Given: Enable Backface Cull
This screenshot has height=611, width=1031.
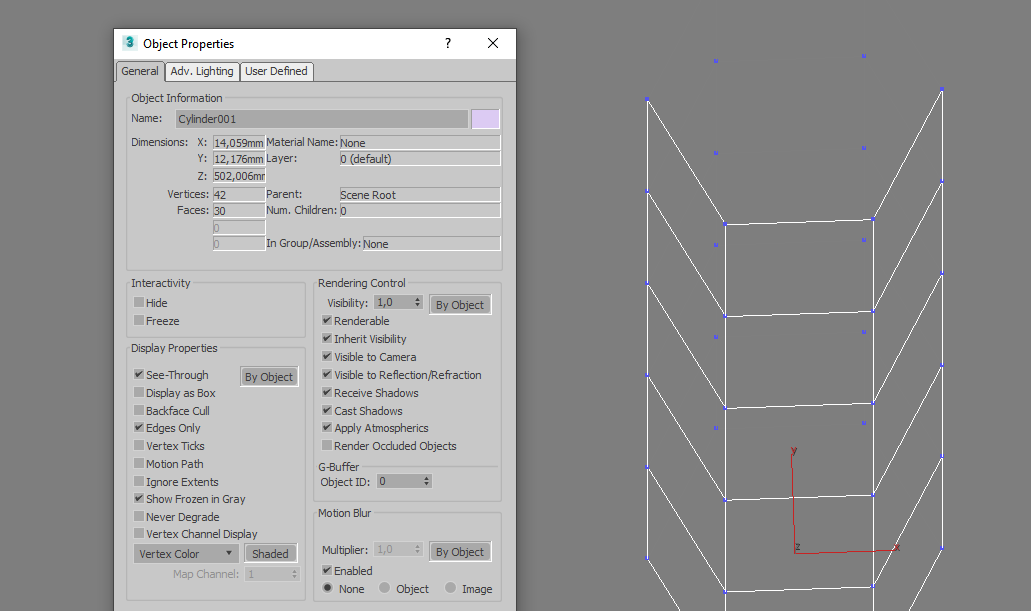Looking at the screenshot, I should pos(139,410).
